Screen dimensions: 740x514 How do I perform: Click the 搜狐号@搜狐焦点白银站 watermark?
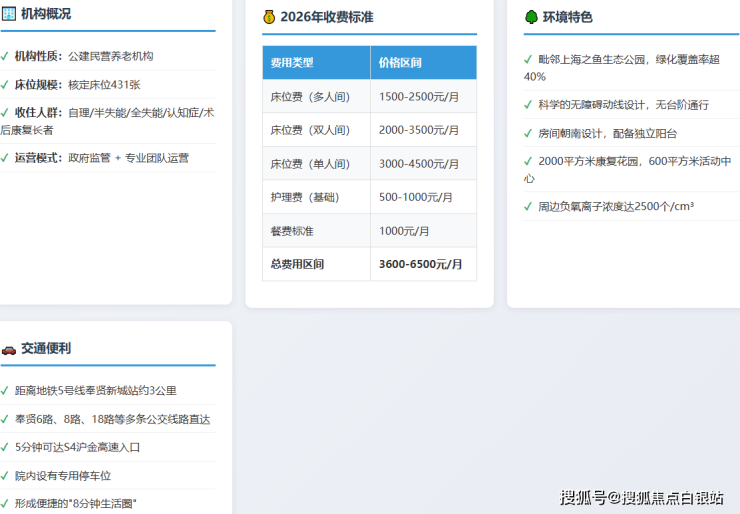(641, 497)
